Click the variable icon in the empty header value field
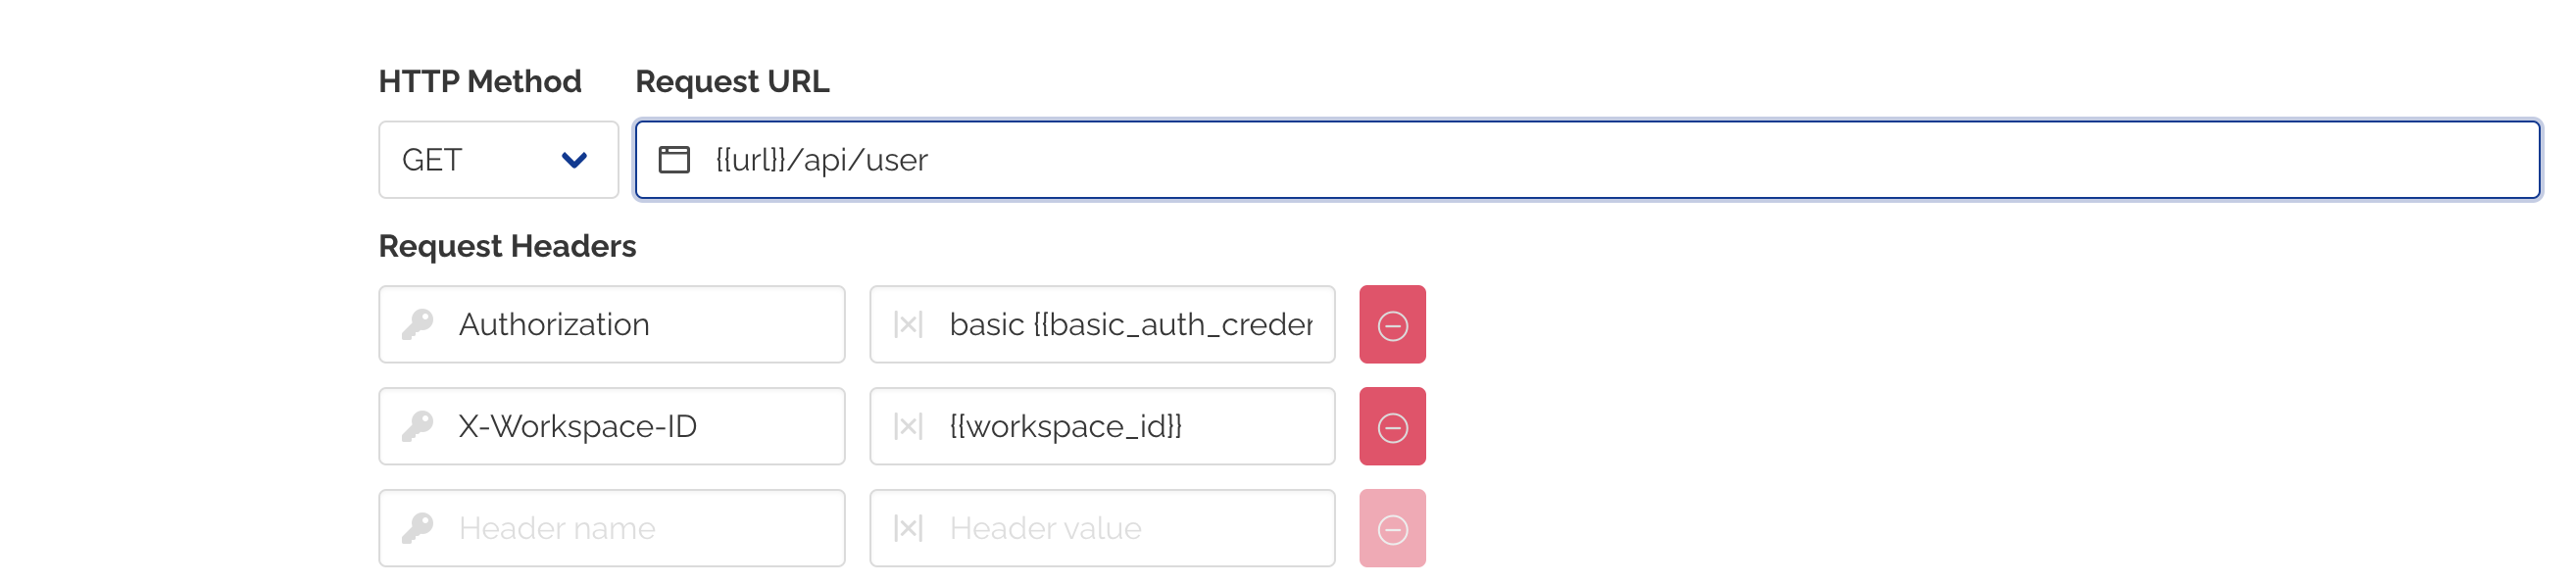This screenshot has height=584, width=2576. (x=908, y=527)
